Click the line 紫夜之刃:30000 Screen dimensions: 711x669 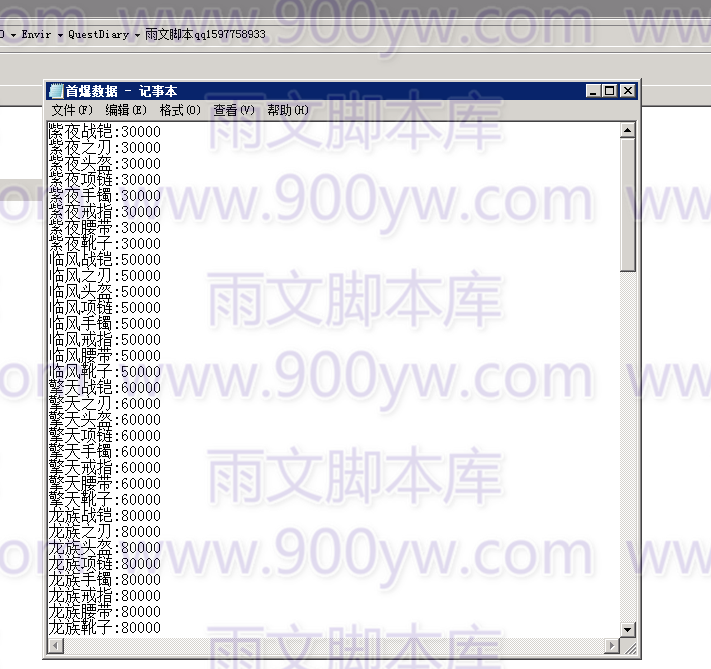pos(105,147)
